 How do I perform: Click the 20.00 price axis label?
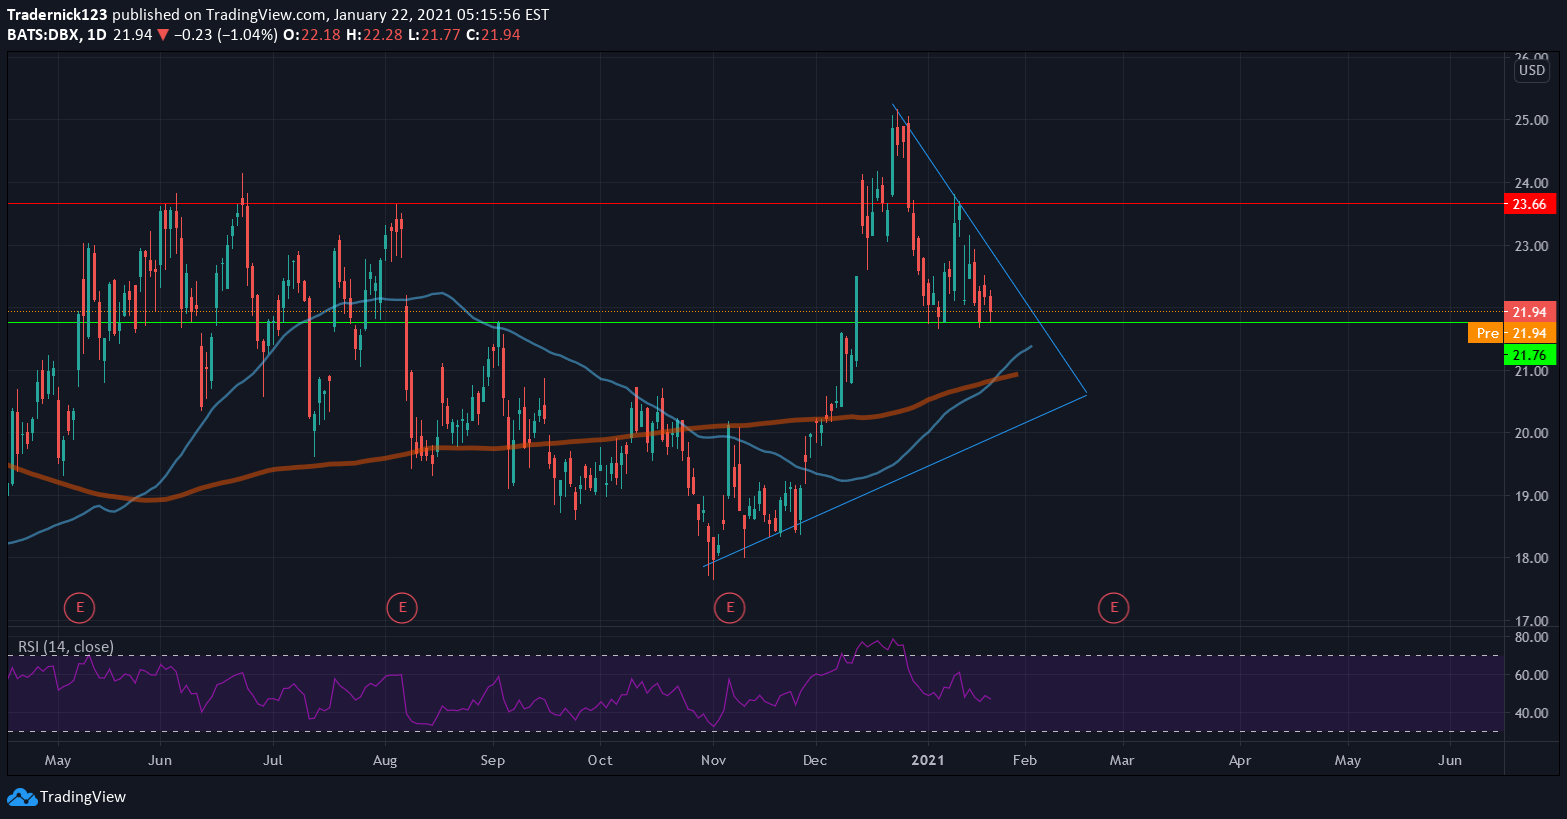coord(1531,433)
